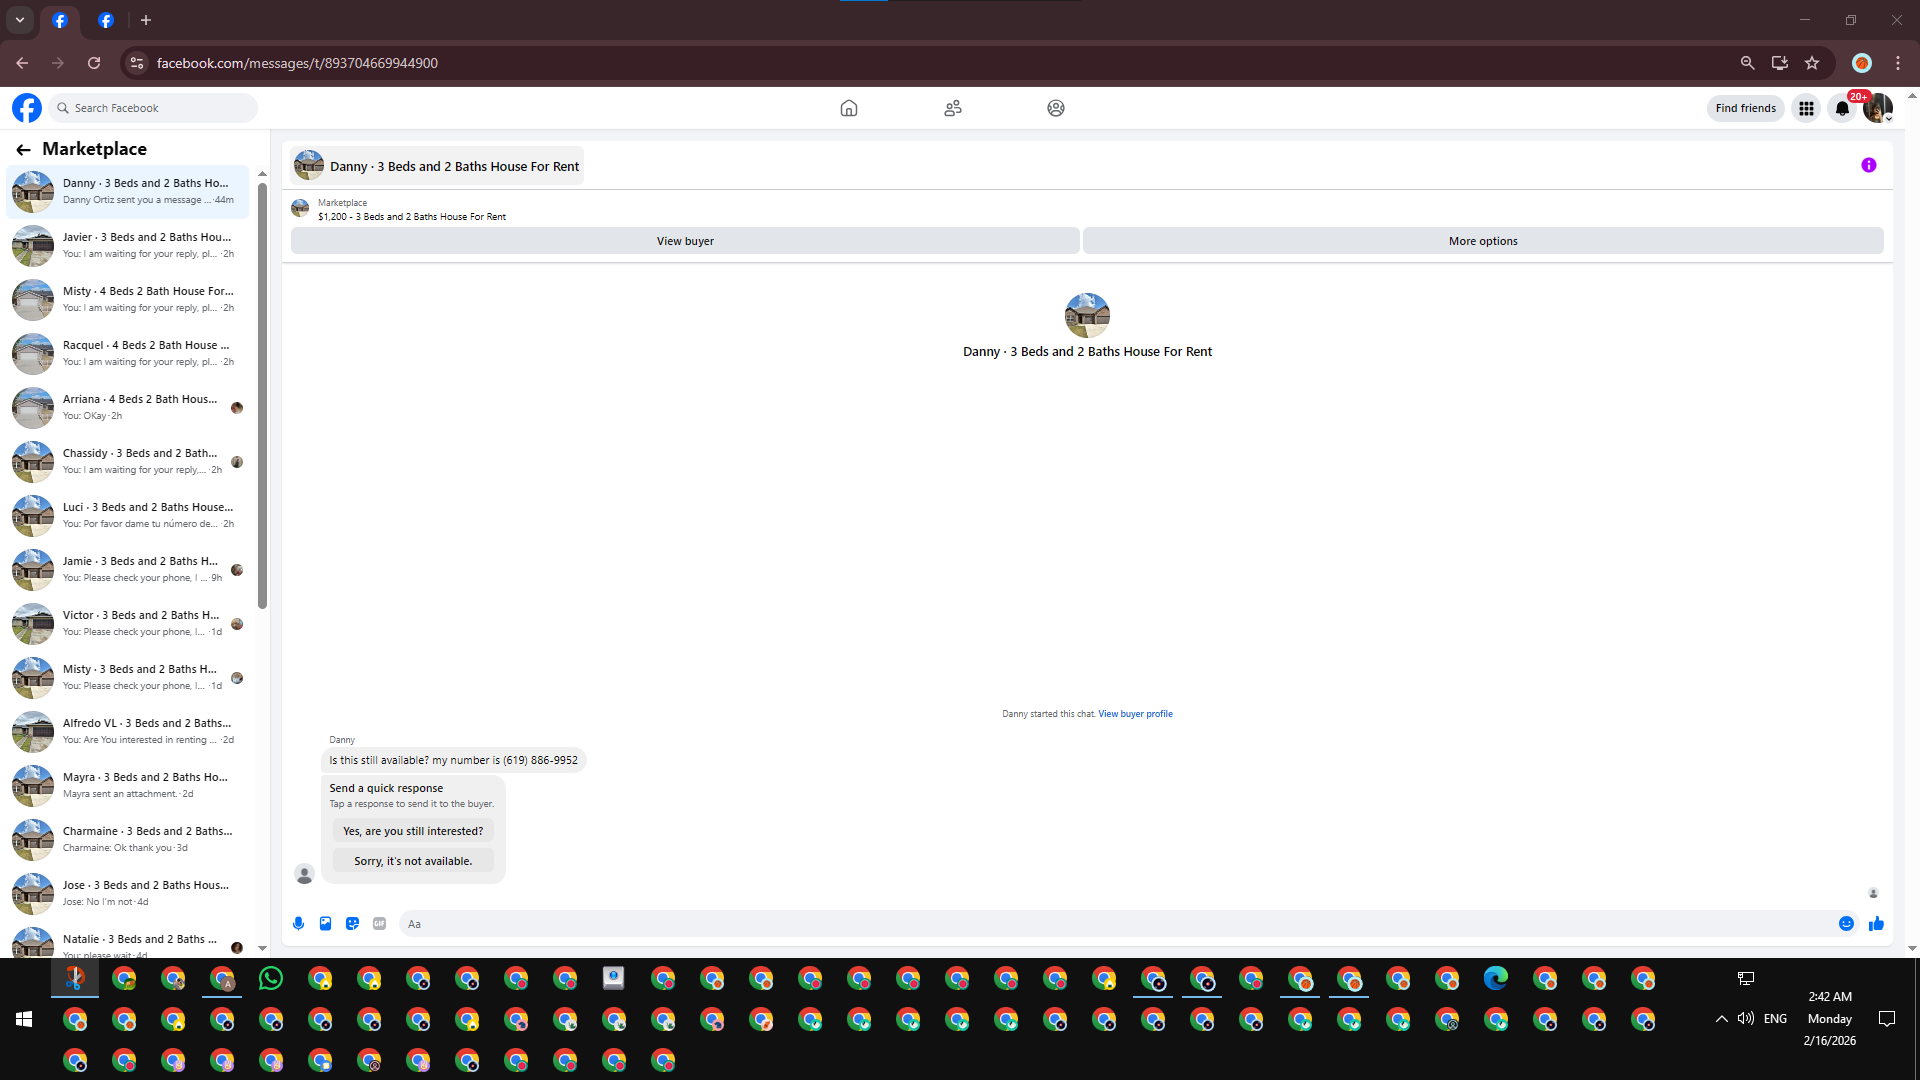Click the View buyer button
The image size is (1920, 1080).
click(x=685, y=241)
